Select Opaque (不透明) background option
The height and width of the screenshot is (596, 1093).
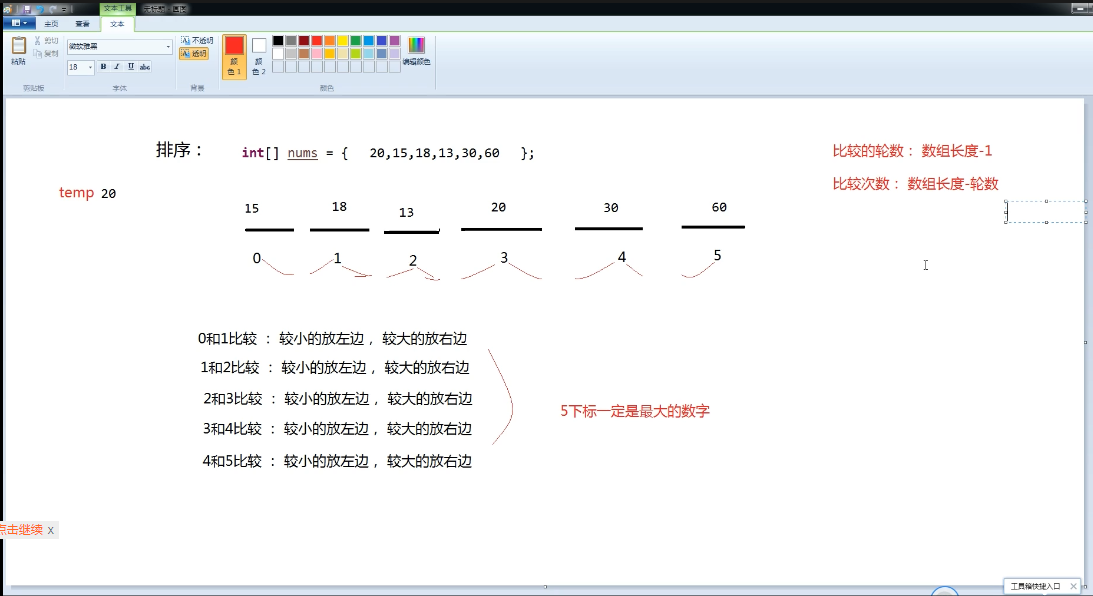[197, 40]
